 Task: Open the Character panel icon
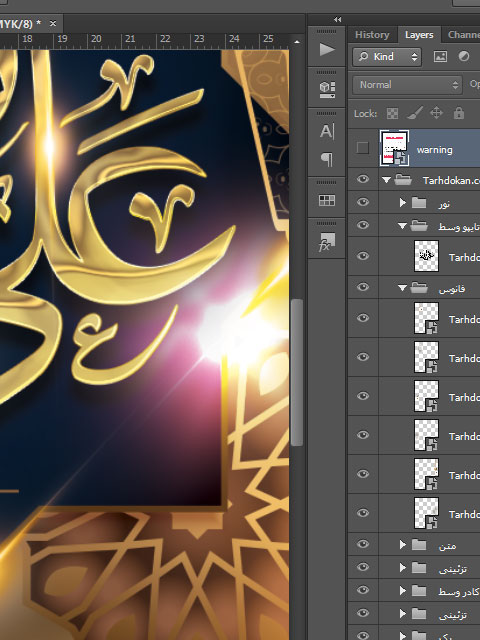[327, 131]
